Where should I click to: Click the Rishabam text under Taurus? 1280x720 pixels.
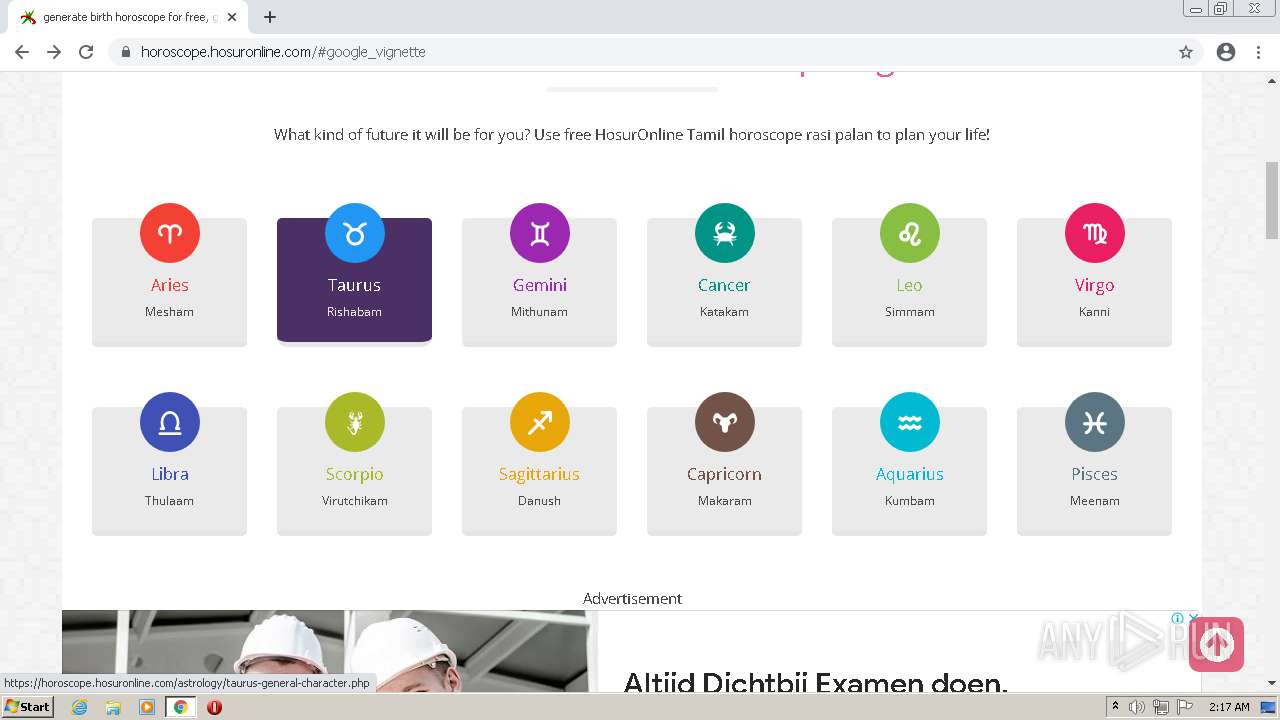click(x=354, y=312)
